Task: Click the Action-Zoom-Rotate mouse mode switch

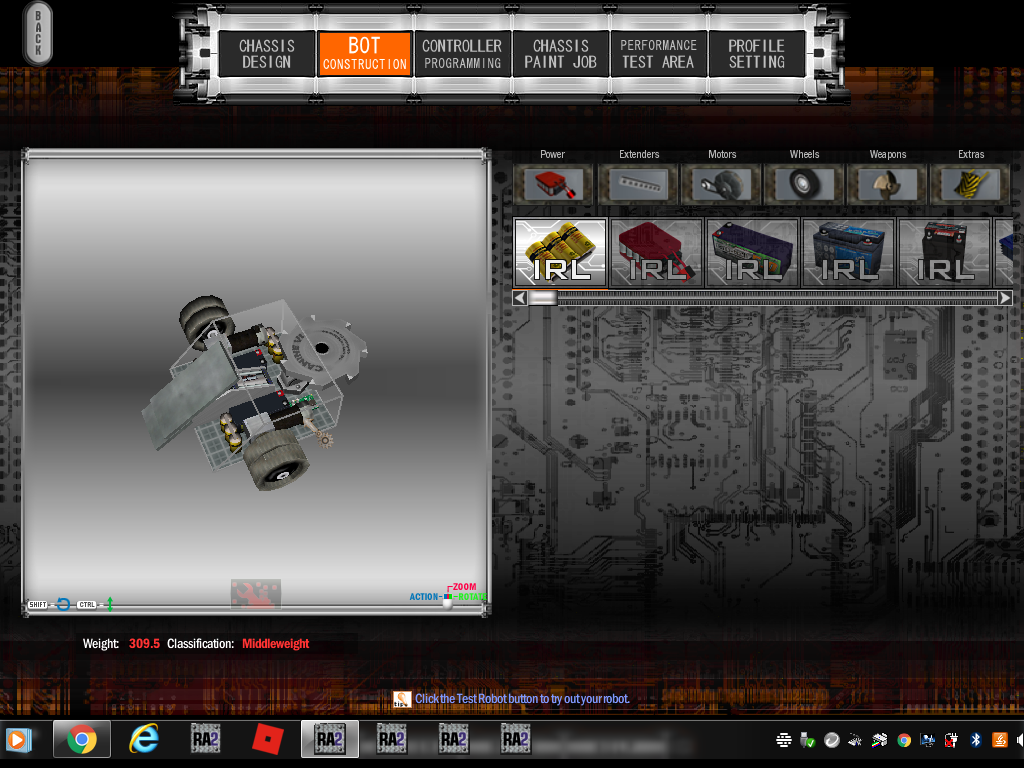Action: tap(447, 598)
